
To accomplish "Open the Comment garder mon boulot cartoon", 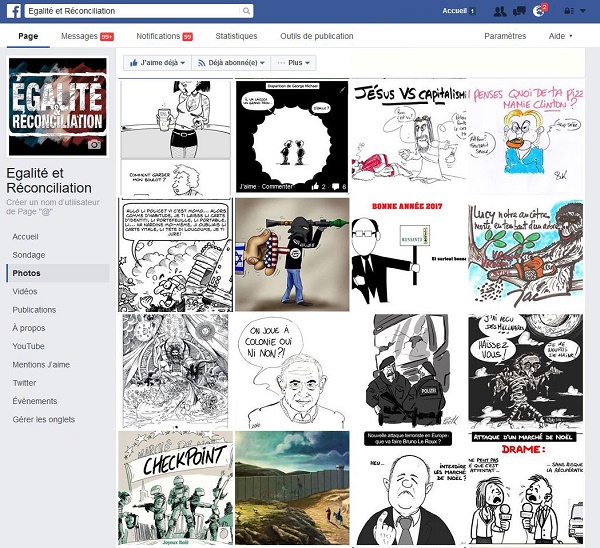I will pos(176,178).
